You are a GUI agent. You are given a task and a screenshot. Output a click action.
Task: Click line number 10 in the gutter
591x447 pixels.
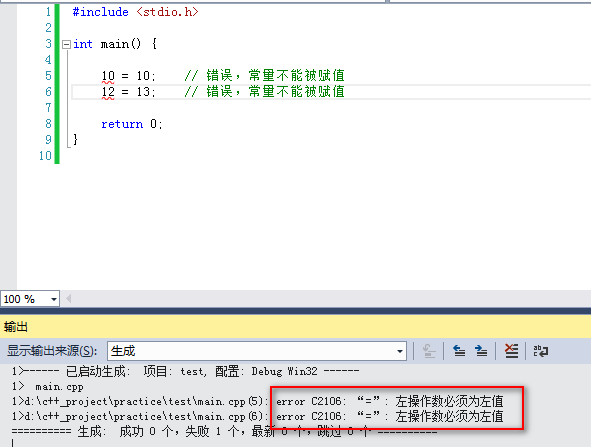coord(45,156)
